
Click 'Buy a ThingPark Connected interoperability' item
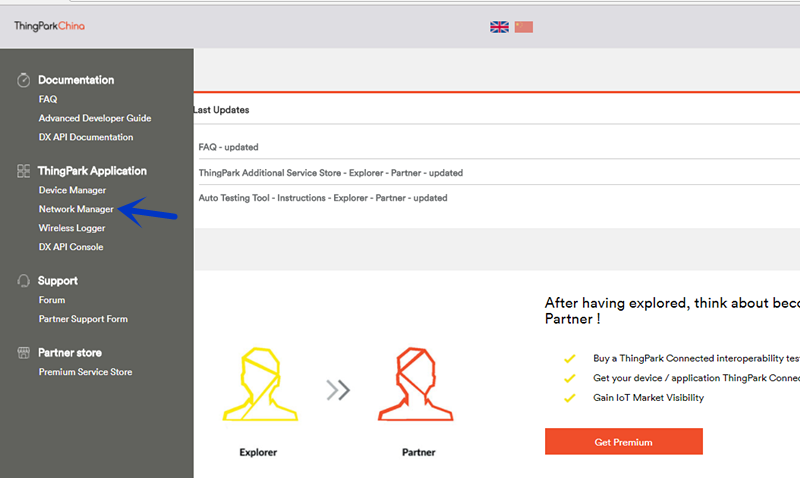pyautogui.click(x=696, y=359)
